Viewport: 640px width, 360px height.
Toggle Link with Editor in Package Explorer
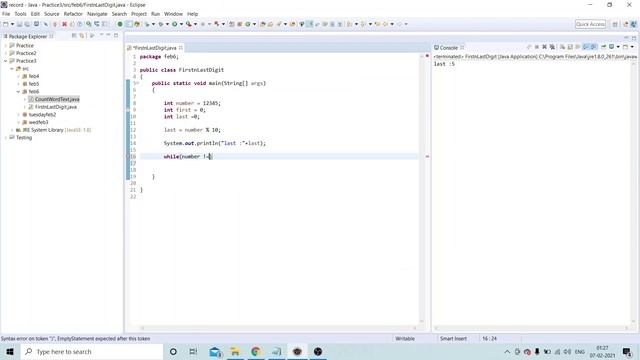pyautogui.click(x=82, y=36)
